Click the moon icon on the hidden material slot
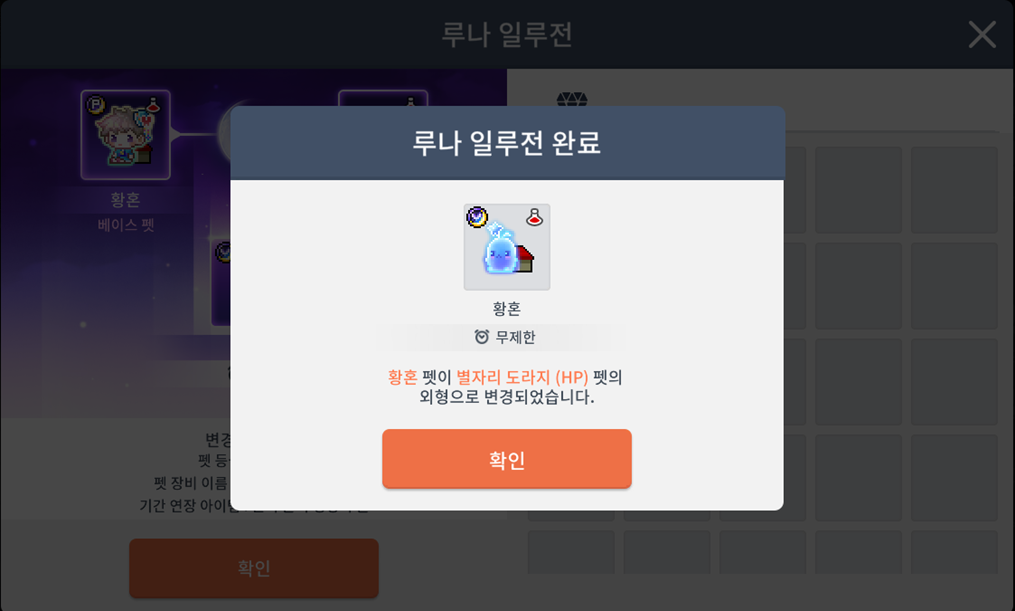The height and width of the screenshot is (611, 1015). pyautogui.click(x=223, y=251)
